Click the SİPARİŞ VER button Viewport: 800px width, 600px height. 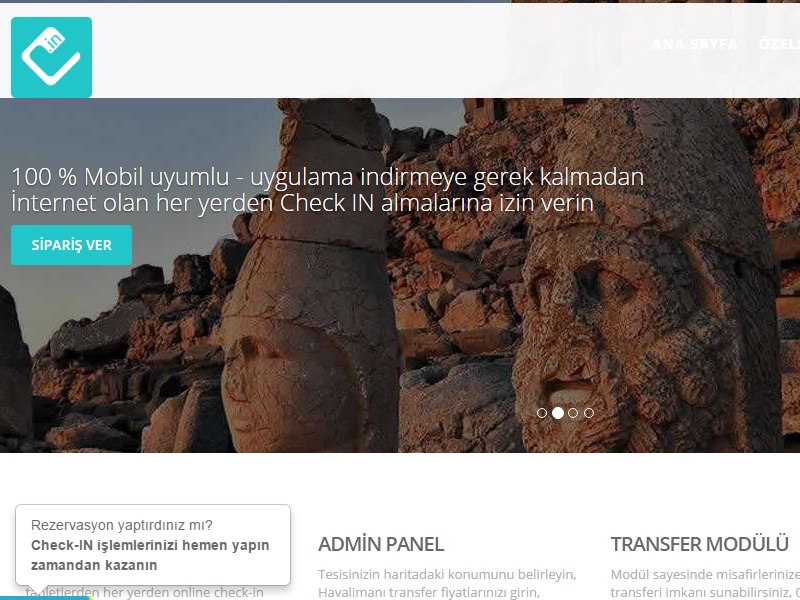71,245
